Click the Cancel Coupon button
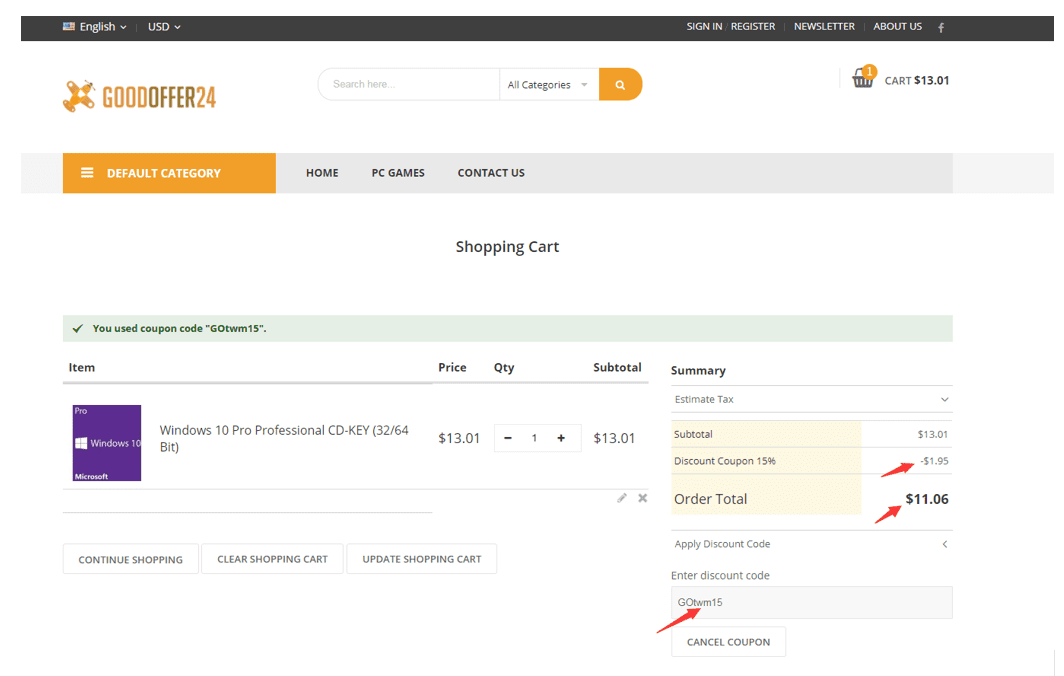The image size is (1064, 676). click(x=729, y=642)
